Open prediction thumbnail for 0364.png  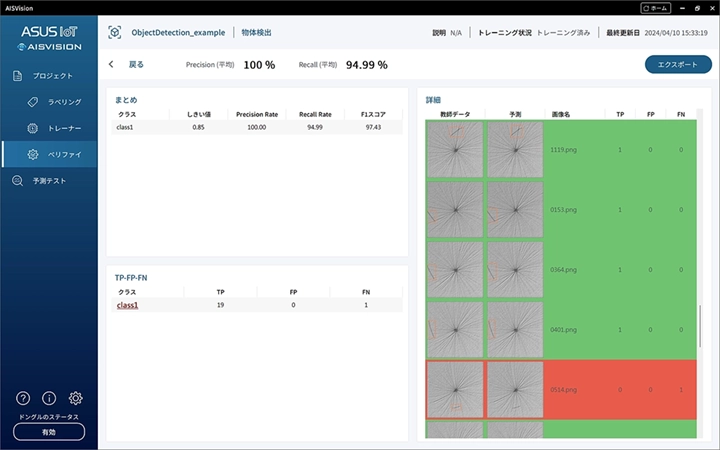[515, 270]
